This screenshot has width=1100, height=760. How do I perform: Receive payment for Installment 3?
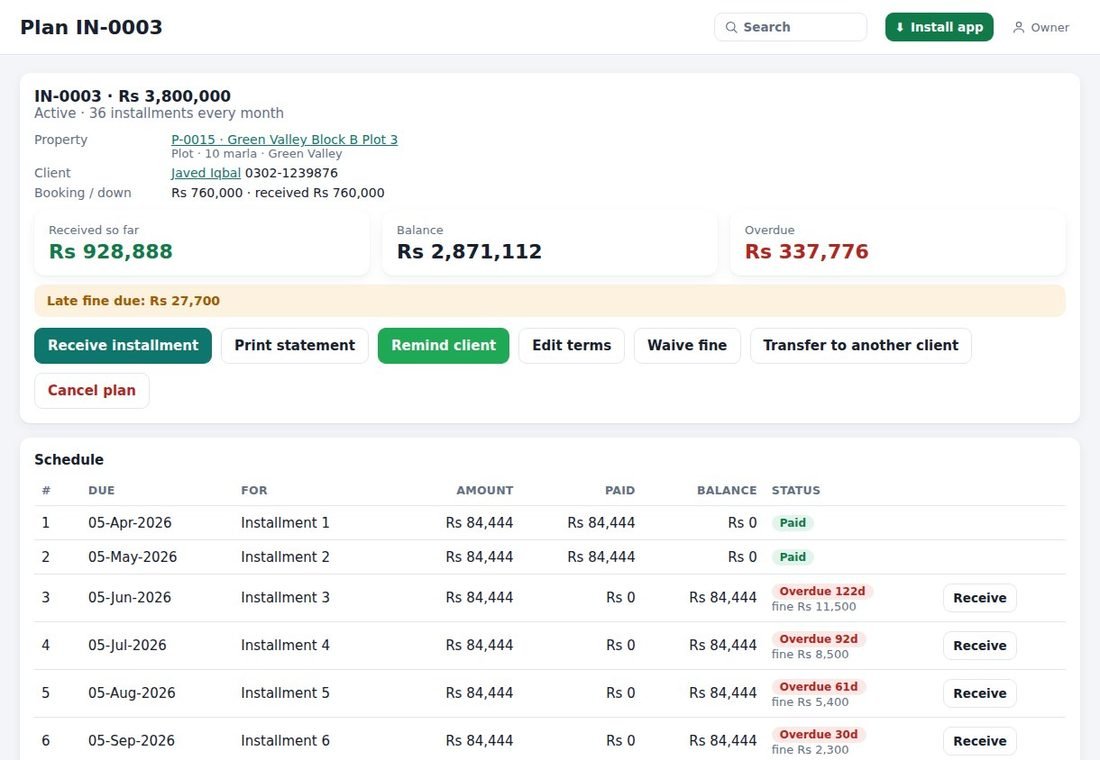(979, 598)
